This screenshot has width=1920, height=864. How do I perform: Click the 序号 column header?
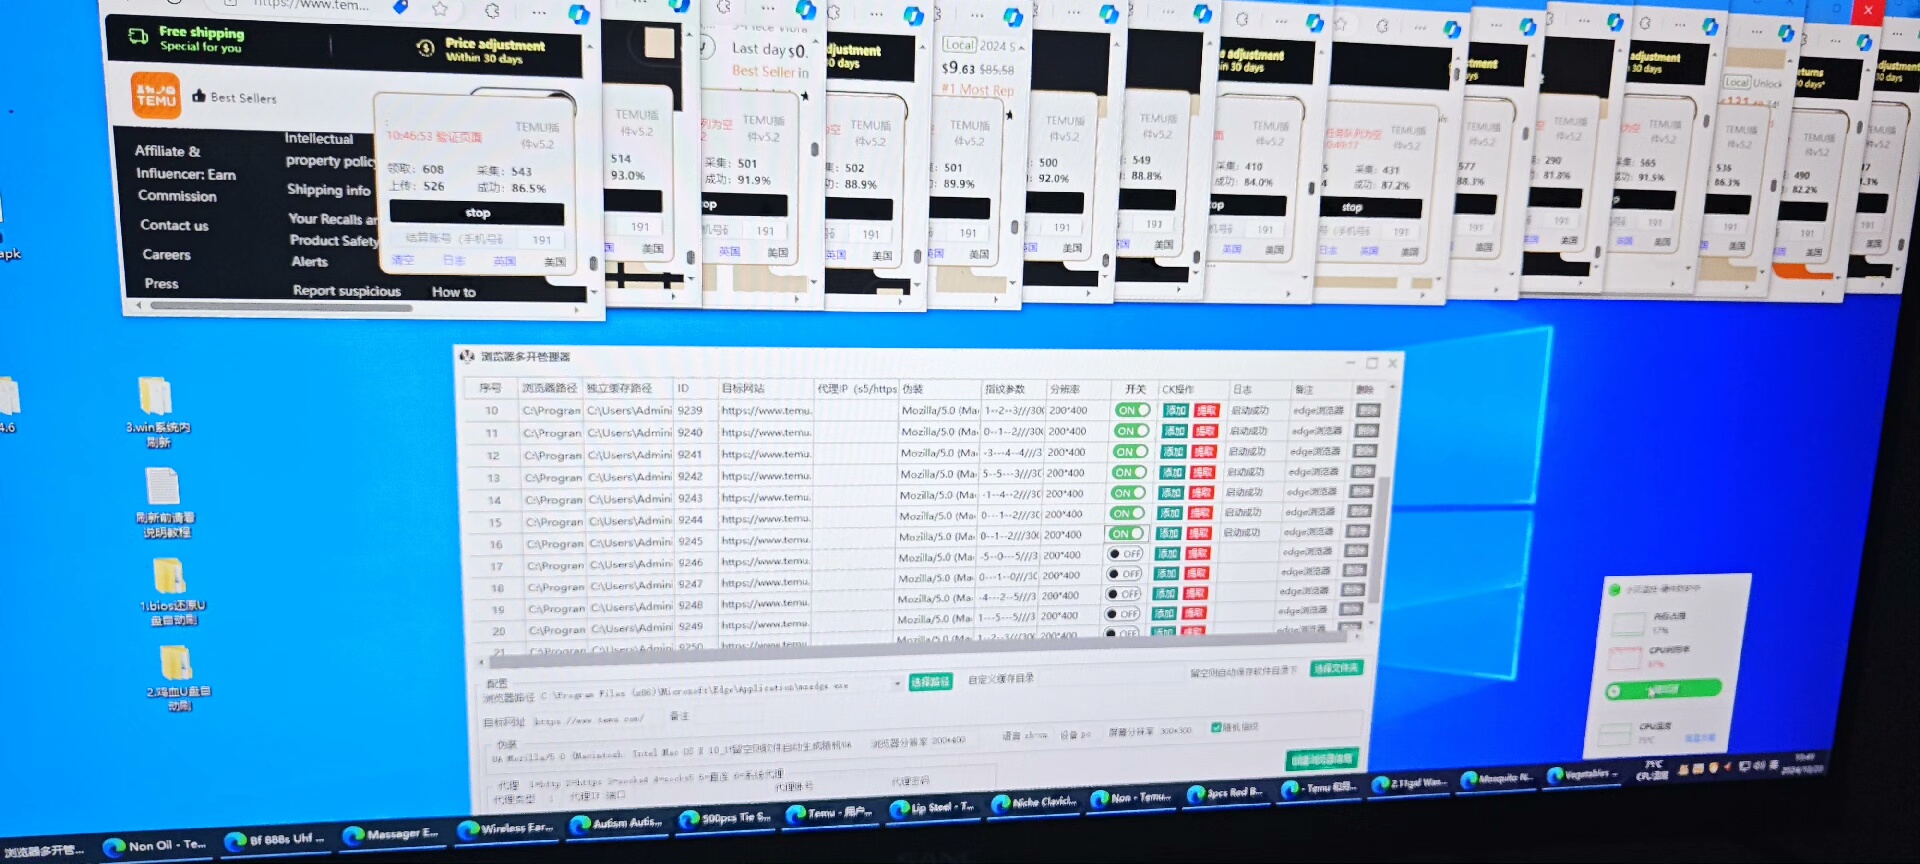(x=490, y=388)
